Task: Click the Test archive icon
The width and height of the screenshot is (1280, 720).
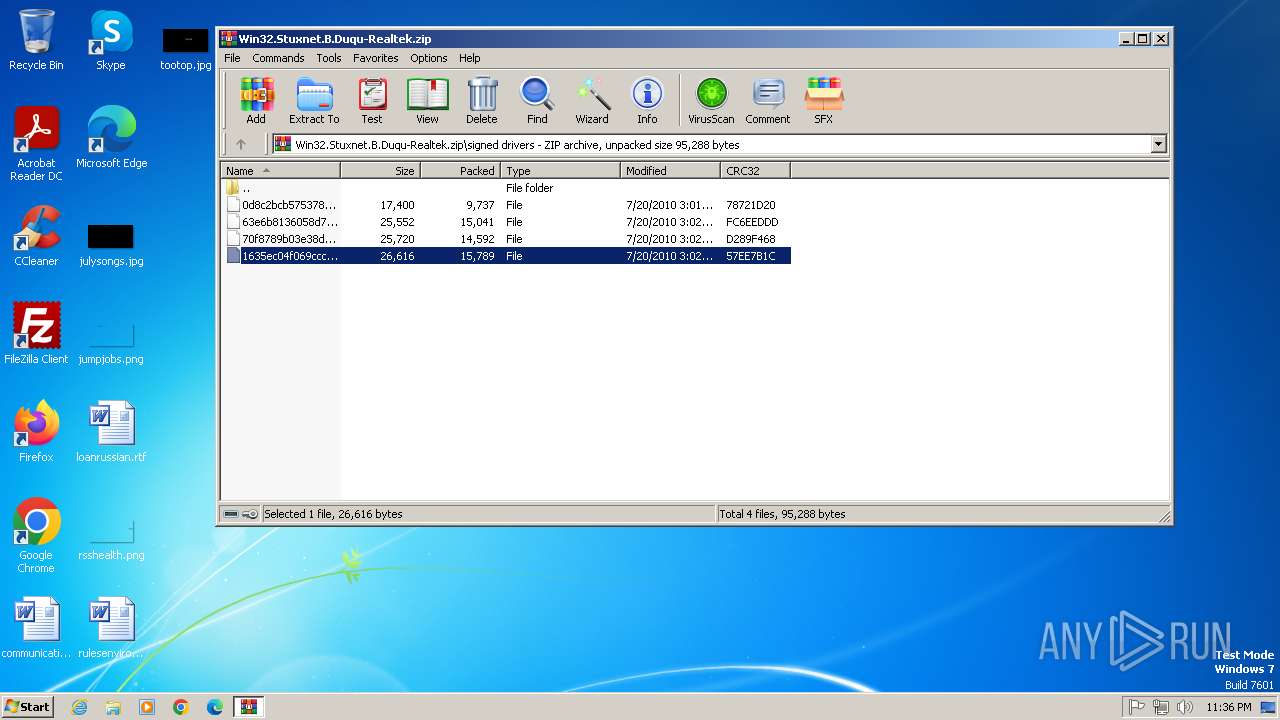Action: [372, 100]
